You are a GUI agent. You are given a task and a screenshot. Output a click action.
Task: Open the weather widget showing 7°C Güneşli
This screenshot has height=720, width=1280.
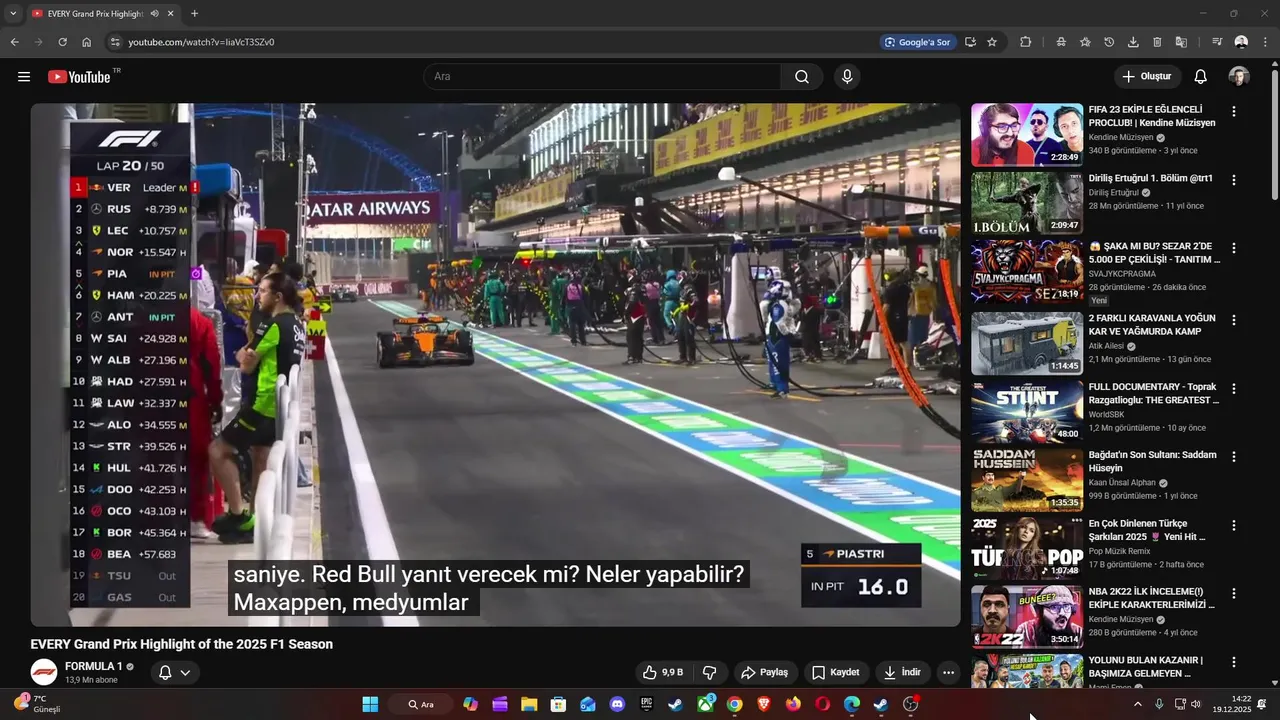(38, 704)
